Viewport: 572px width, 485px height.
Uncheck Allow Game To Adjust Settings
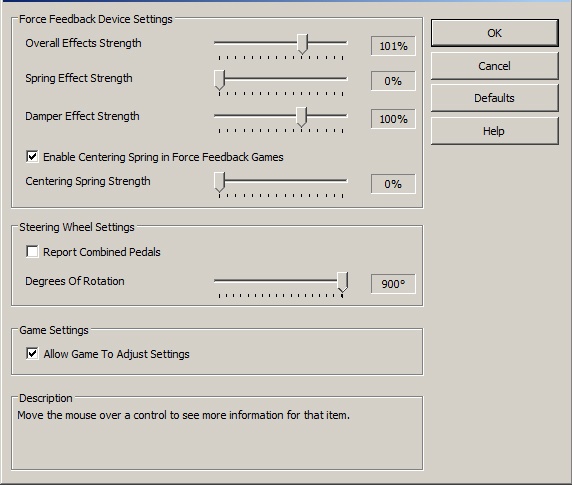32,353
